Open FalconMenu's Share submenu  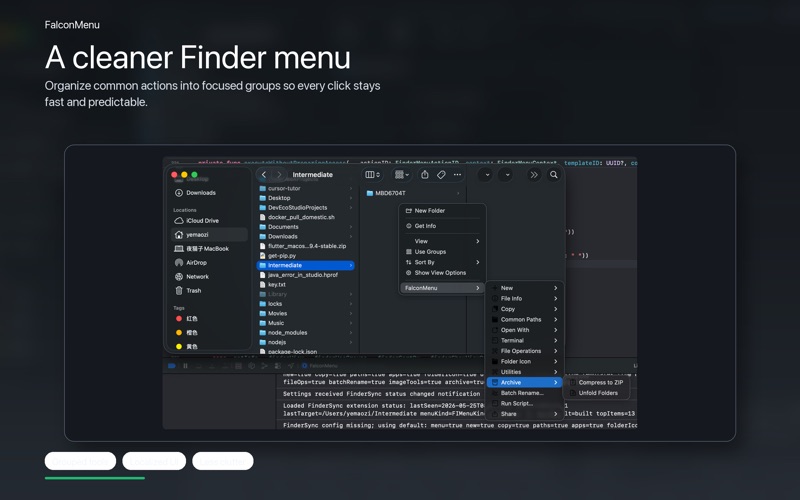(524, 414)
